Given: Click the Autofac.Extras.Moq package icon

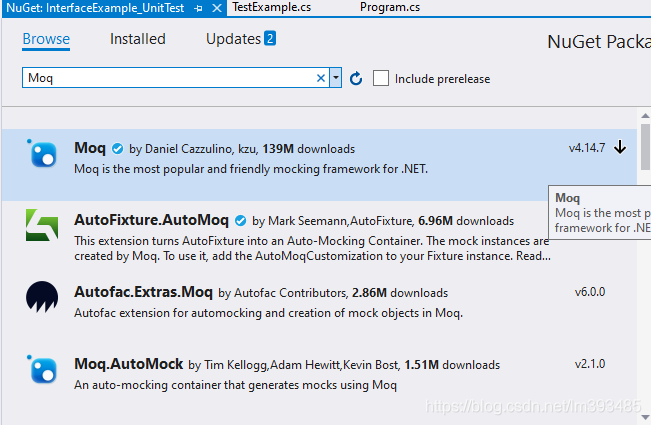Looking at the screenshot, I should coord(42,297).
